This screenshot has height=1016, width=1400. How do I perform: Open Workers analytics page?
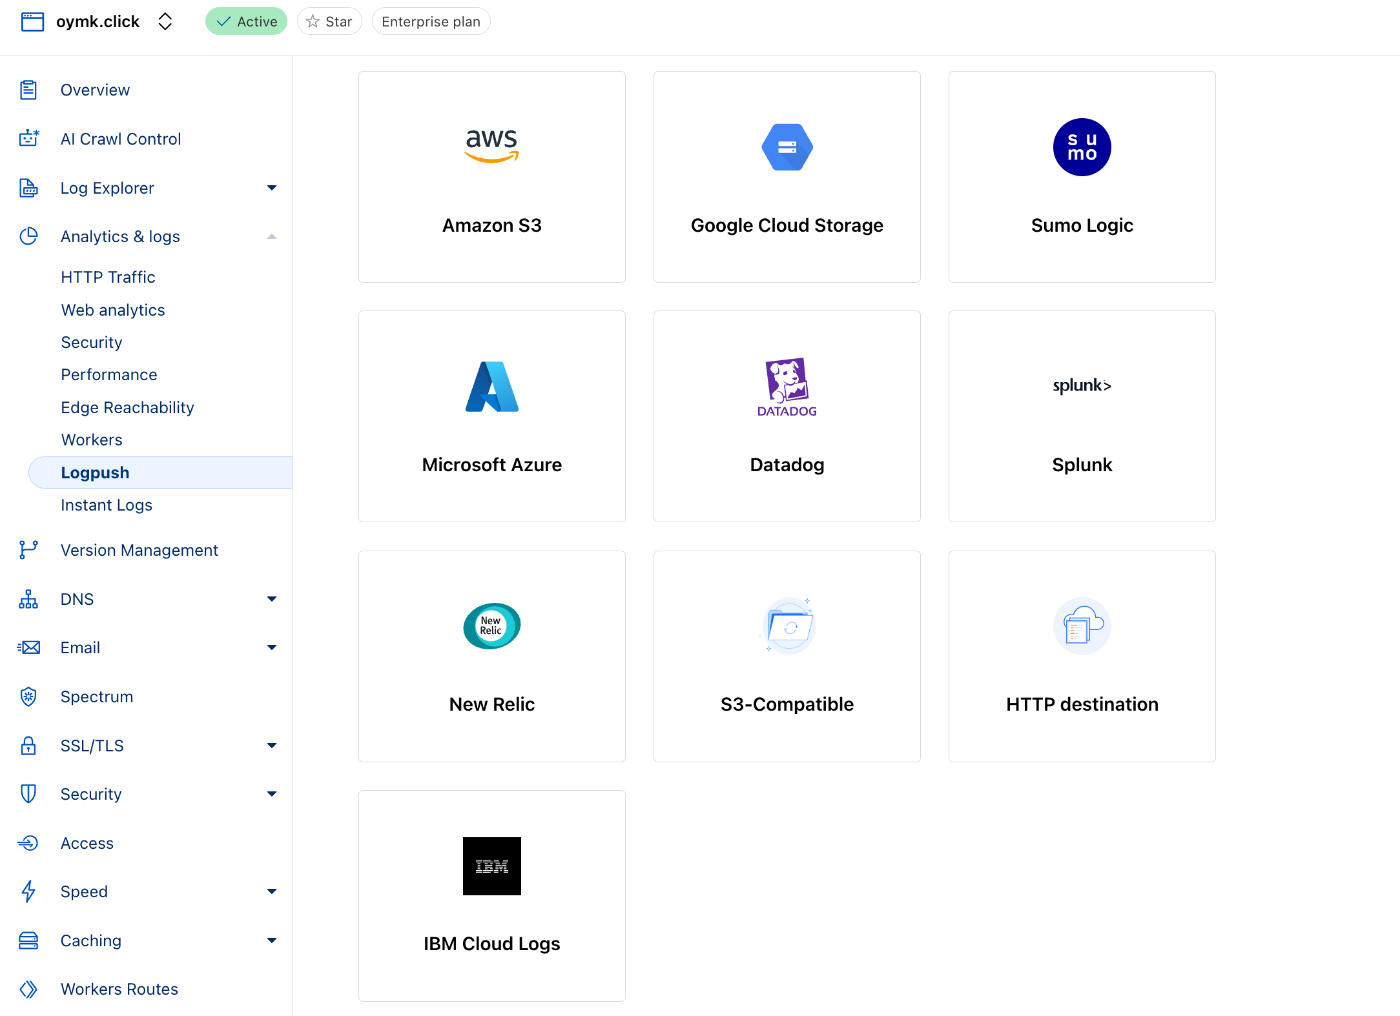(x=91, y=440)
